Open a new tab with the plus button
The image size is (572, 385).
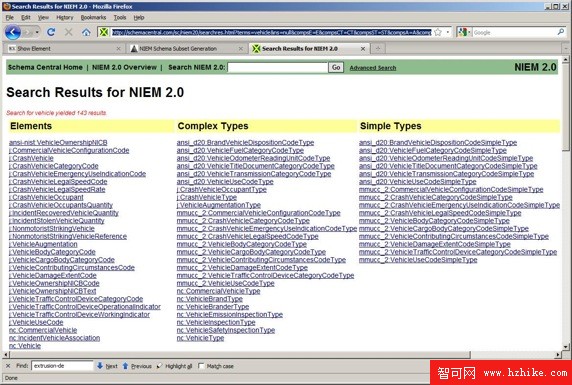point(378,49)
